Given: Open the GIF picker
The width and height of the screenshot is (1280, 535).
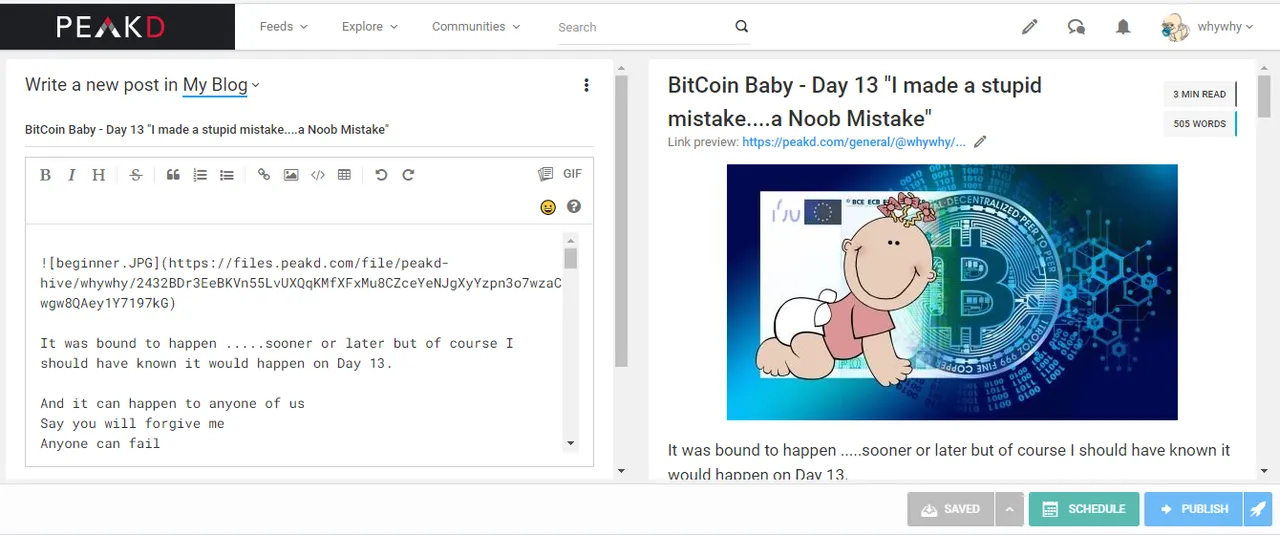Looking at the screenshot, I should coord(572,174).
